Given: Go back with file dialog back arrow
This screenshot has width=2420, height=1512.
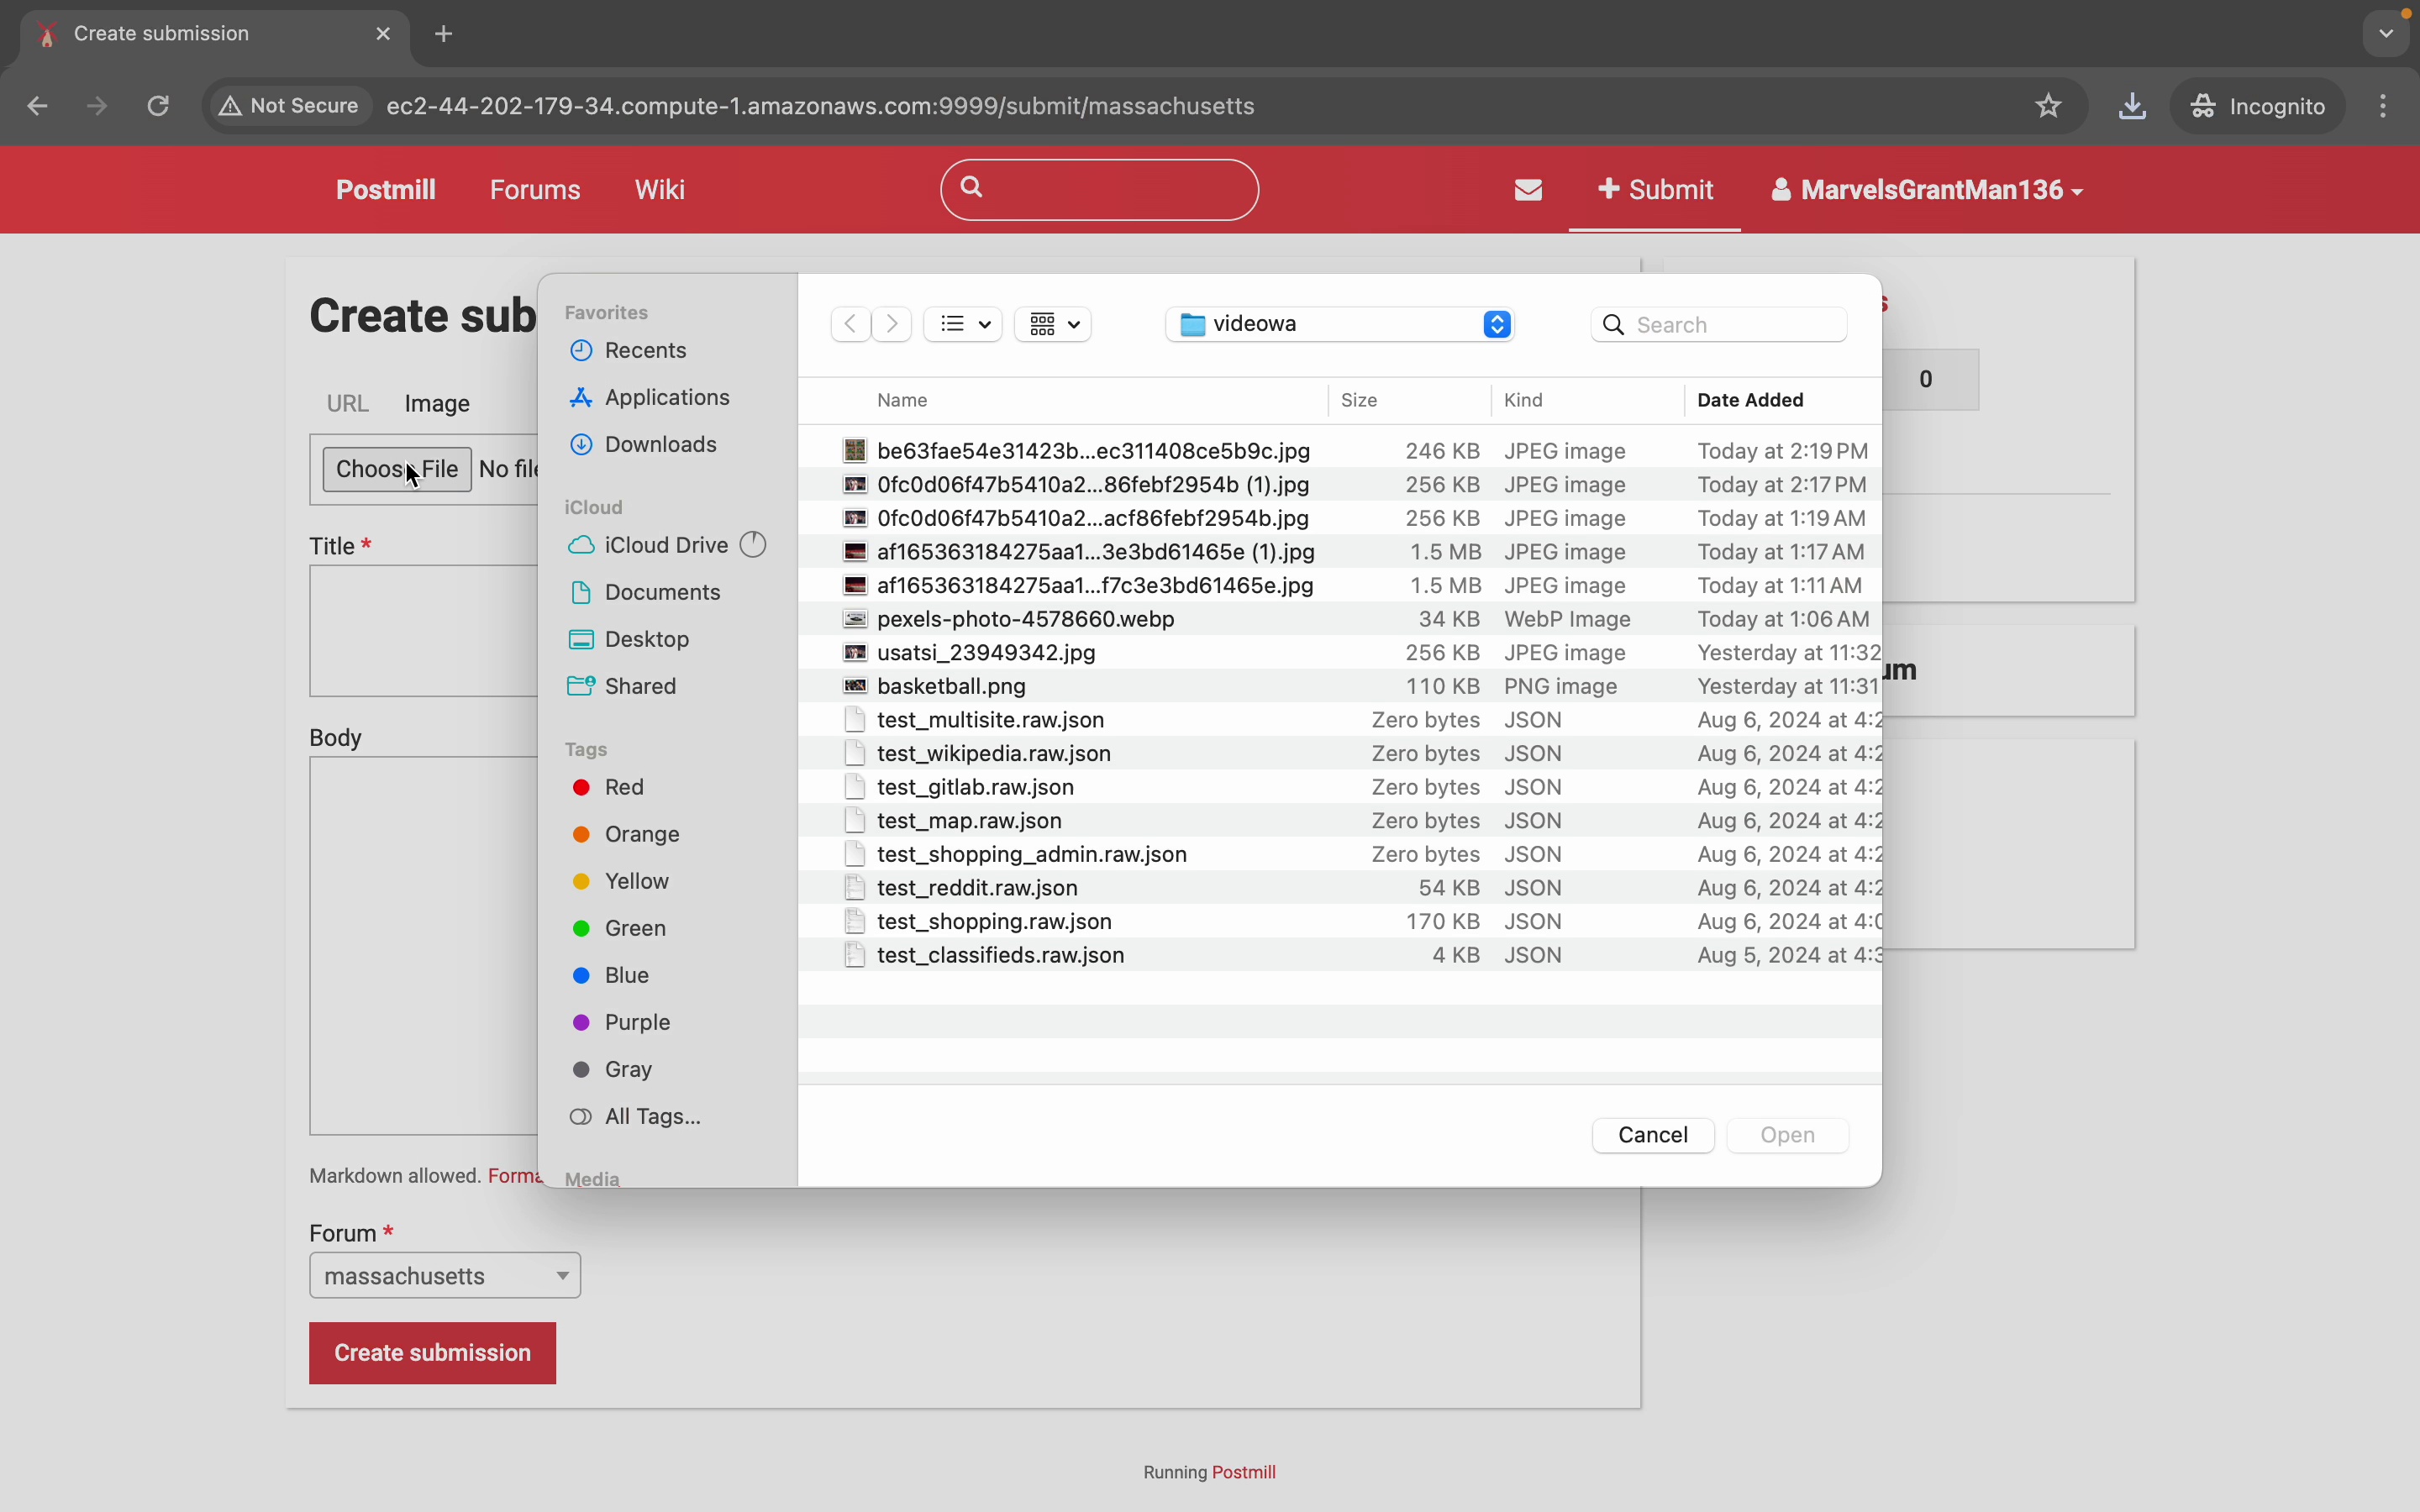Looking at the screenshot, I should click(850, 324).
